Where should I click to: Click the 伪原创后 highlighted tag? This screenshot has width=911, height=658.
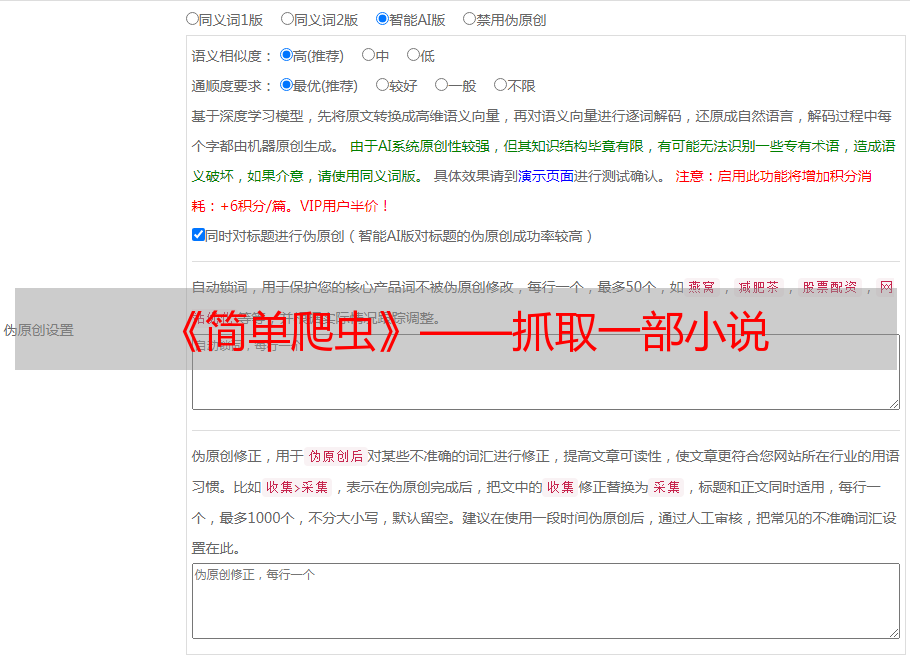[336, 456]
